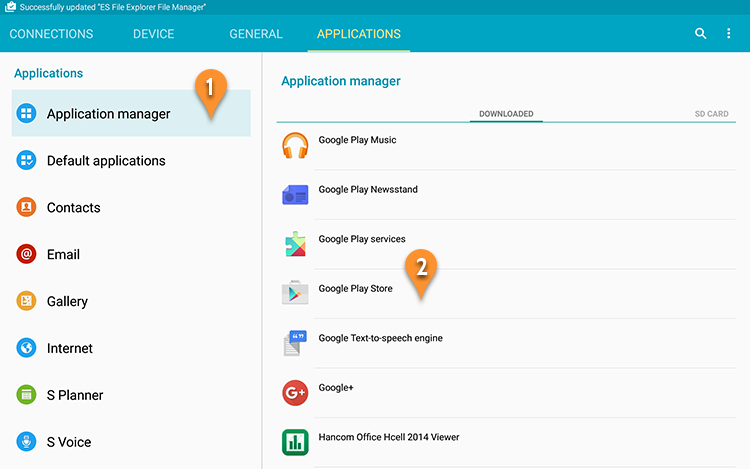Select the APPLICATIONS tab
This screenshot has width=750, height=469.
359,34
